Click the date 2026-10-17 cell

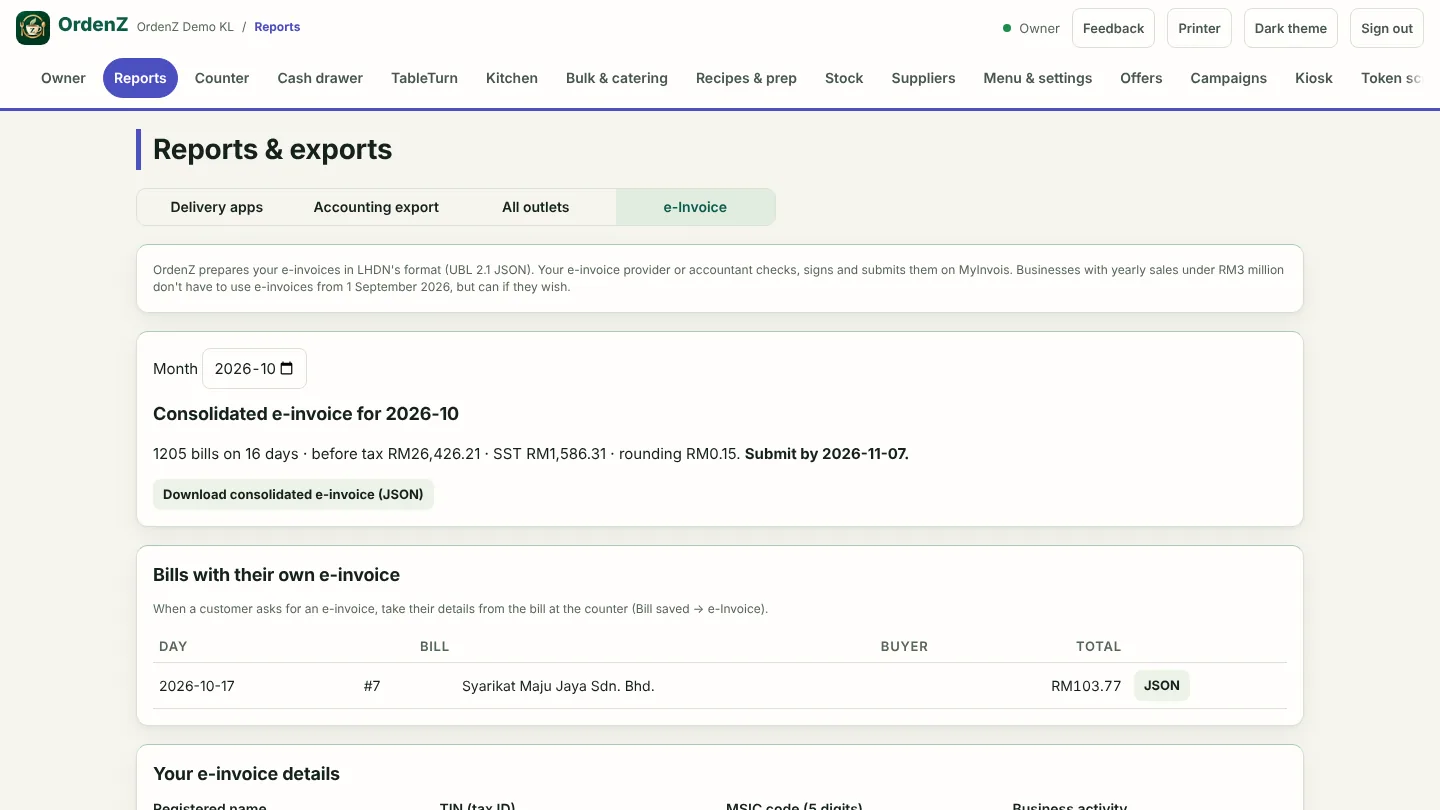[197, 686]
